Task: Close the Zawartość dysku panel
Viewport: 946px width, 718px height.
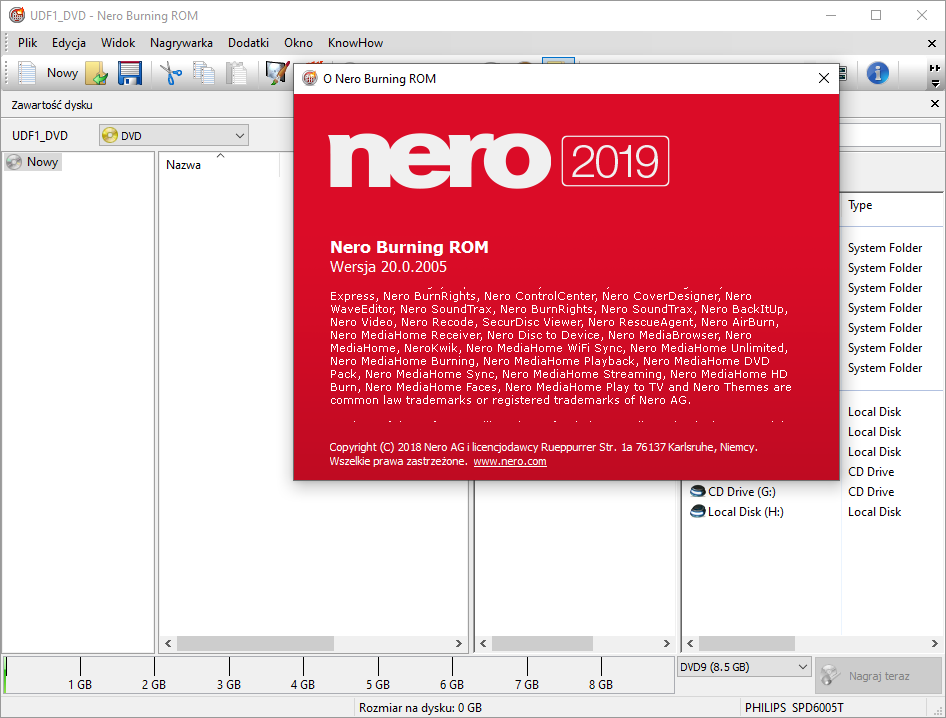Action: tap(935, 104)
